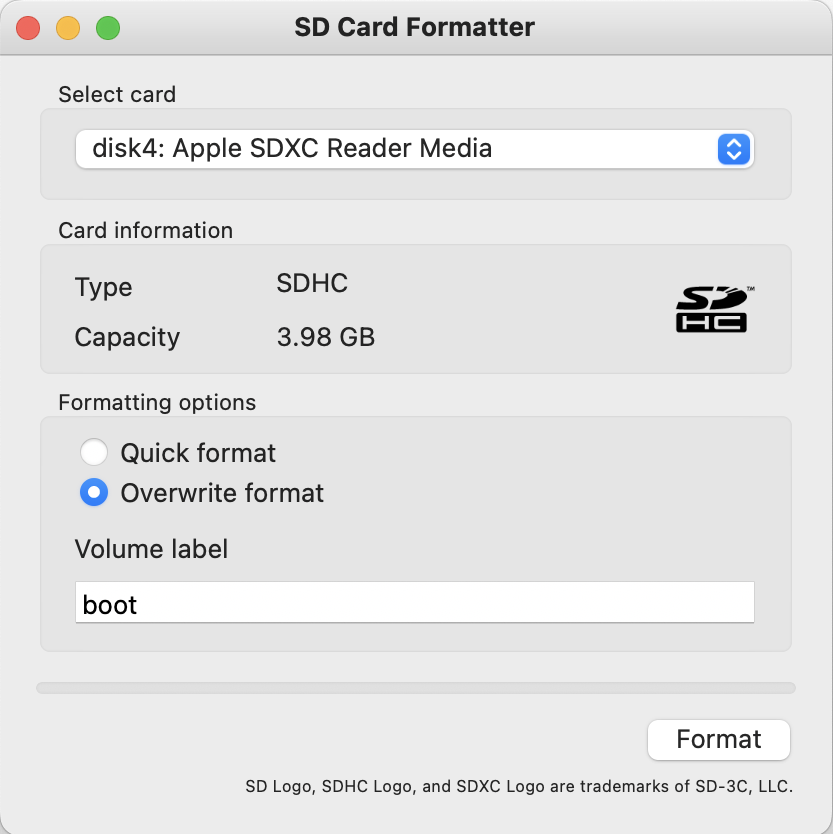Click disk4: Apple SDXC Reader Media
The image size is (833, 834).
tap(292, 148)
